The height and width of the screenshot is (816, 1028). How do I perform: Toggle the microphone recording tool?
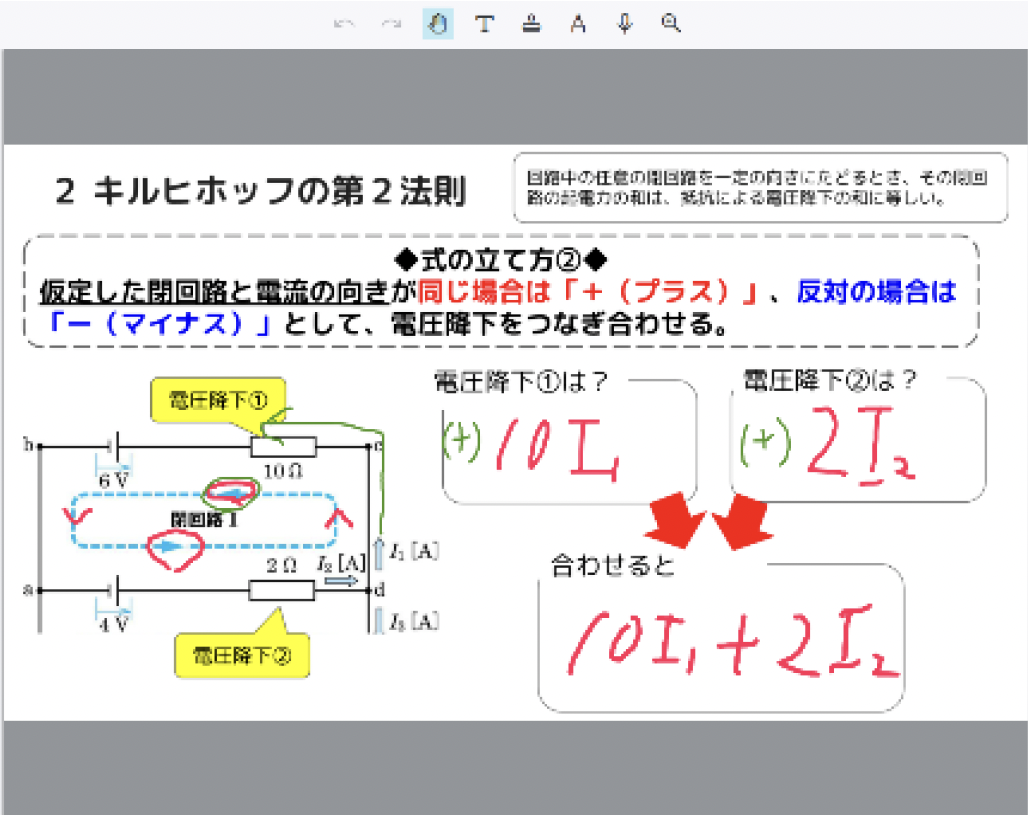click(x=624, y=25)
